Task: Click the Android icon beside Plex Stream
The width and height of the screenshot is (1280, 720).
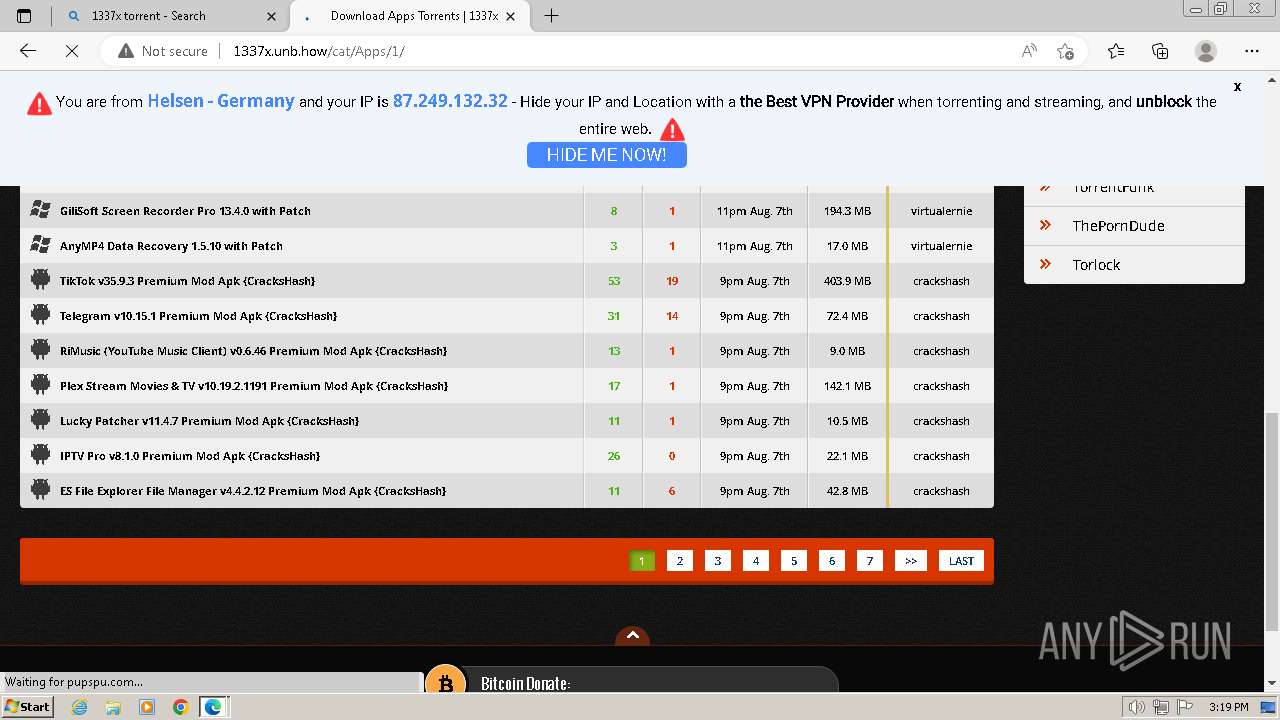Action: point(41,385)
